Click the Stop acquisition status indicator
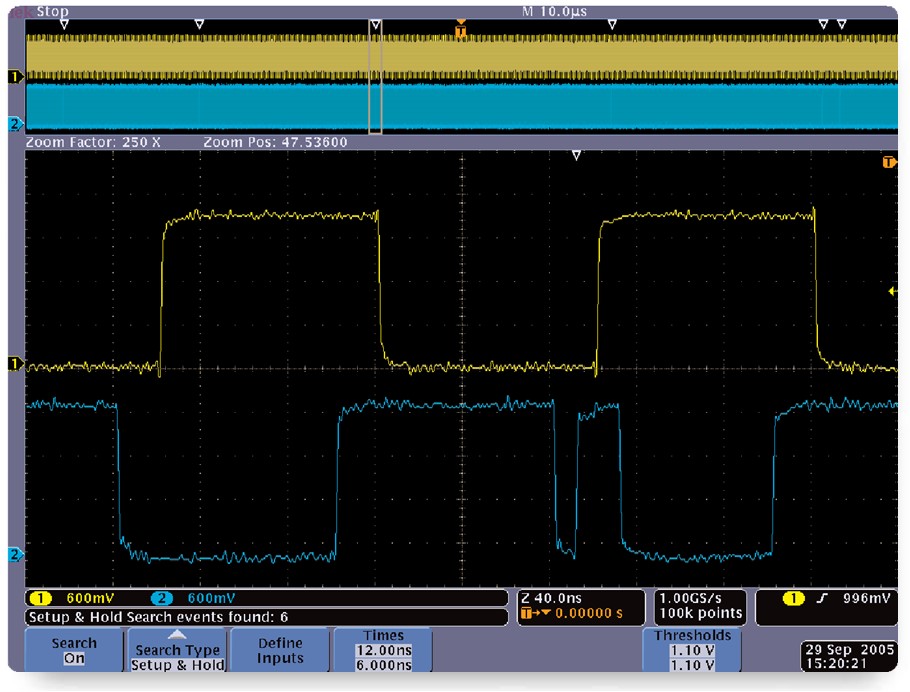 [x=52, y=12]
